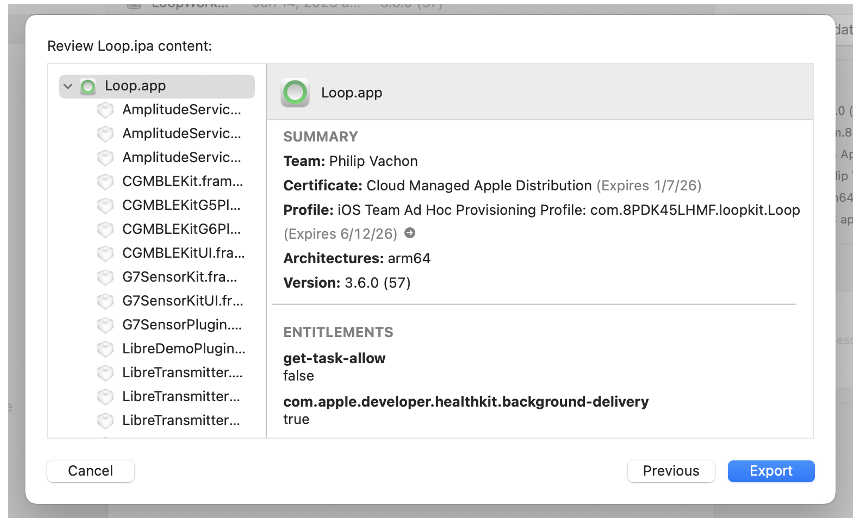Screen dimensions: 862x528
Task: Click the 'Version: 3.6.0 (57)' line
Action: pyautogui.click(x=347, y=283)
